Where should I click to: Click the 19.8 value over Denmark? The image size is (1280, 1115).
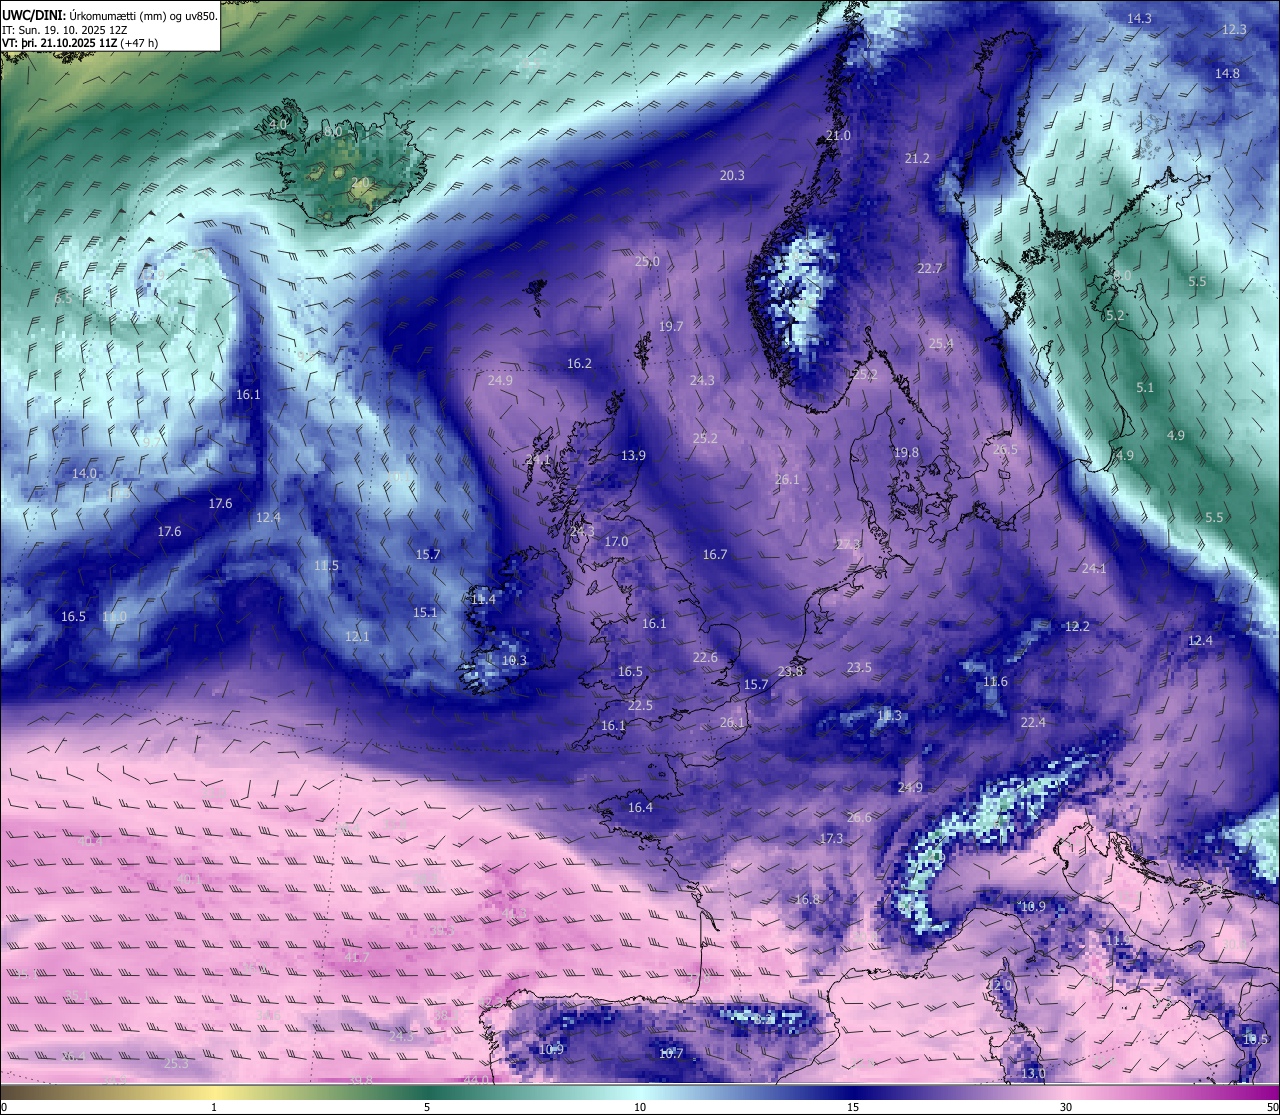coord(906,453)
